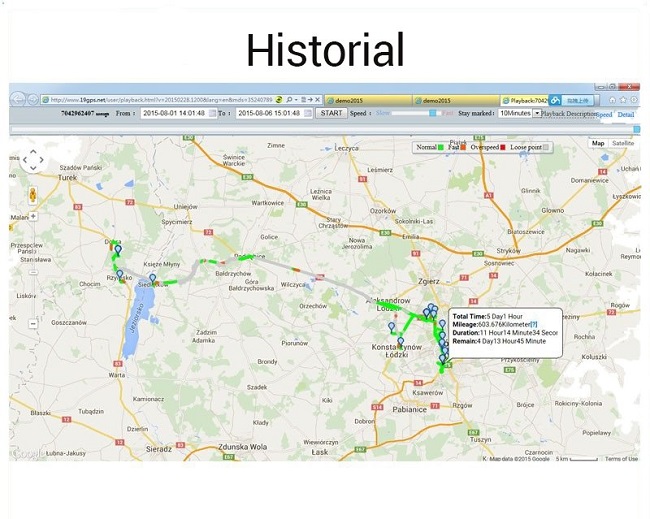Open the map Terms of Use link

621,459
